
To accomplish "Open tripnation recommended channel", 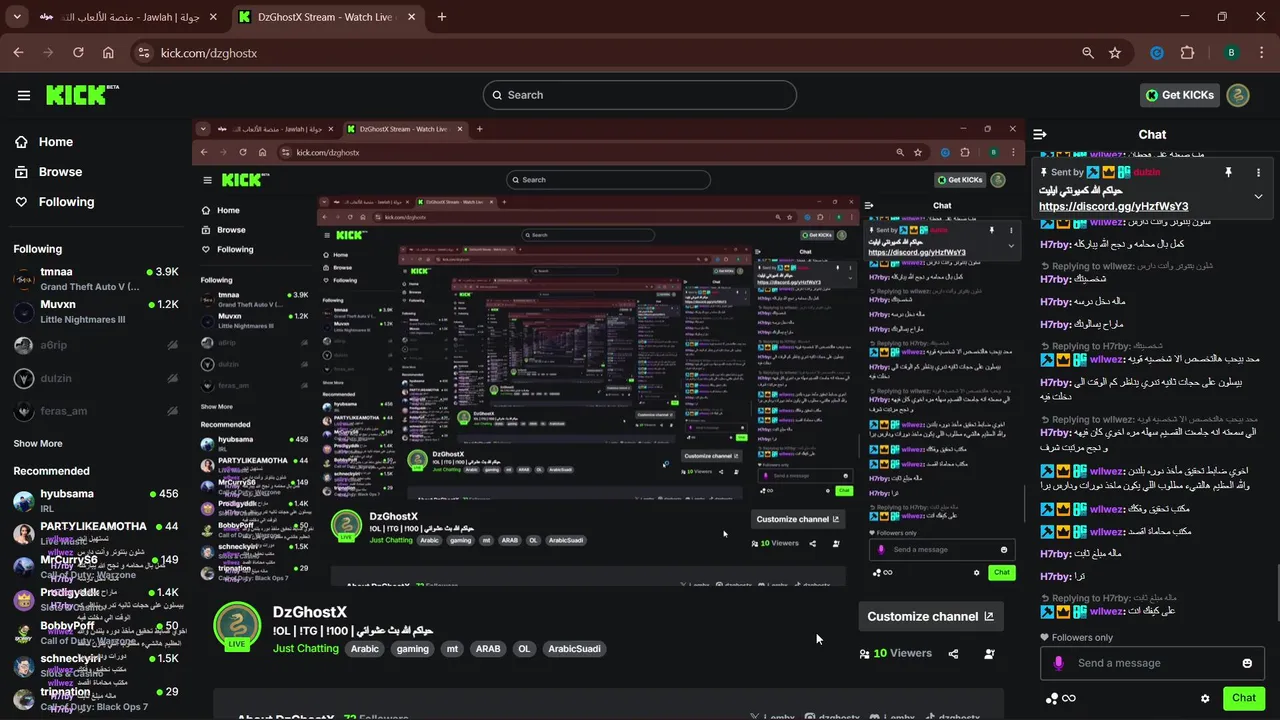I will [96, 698].
